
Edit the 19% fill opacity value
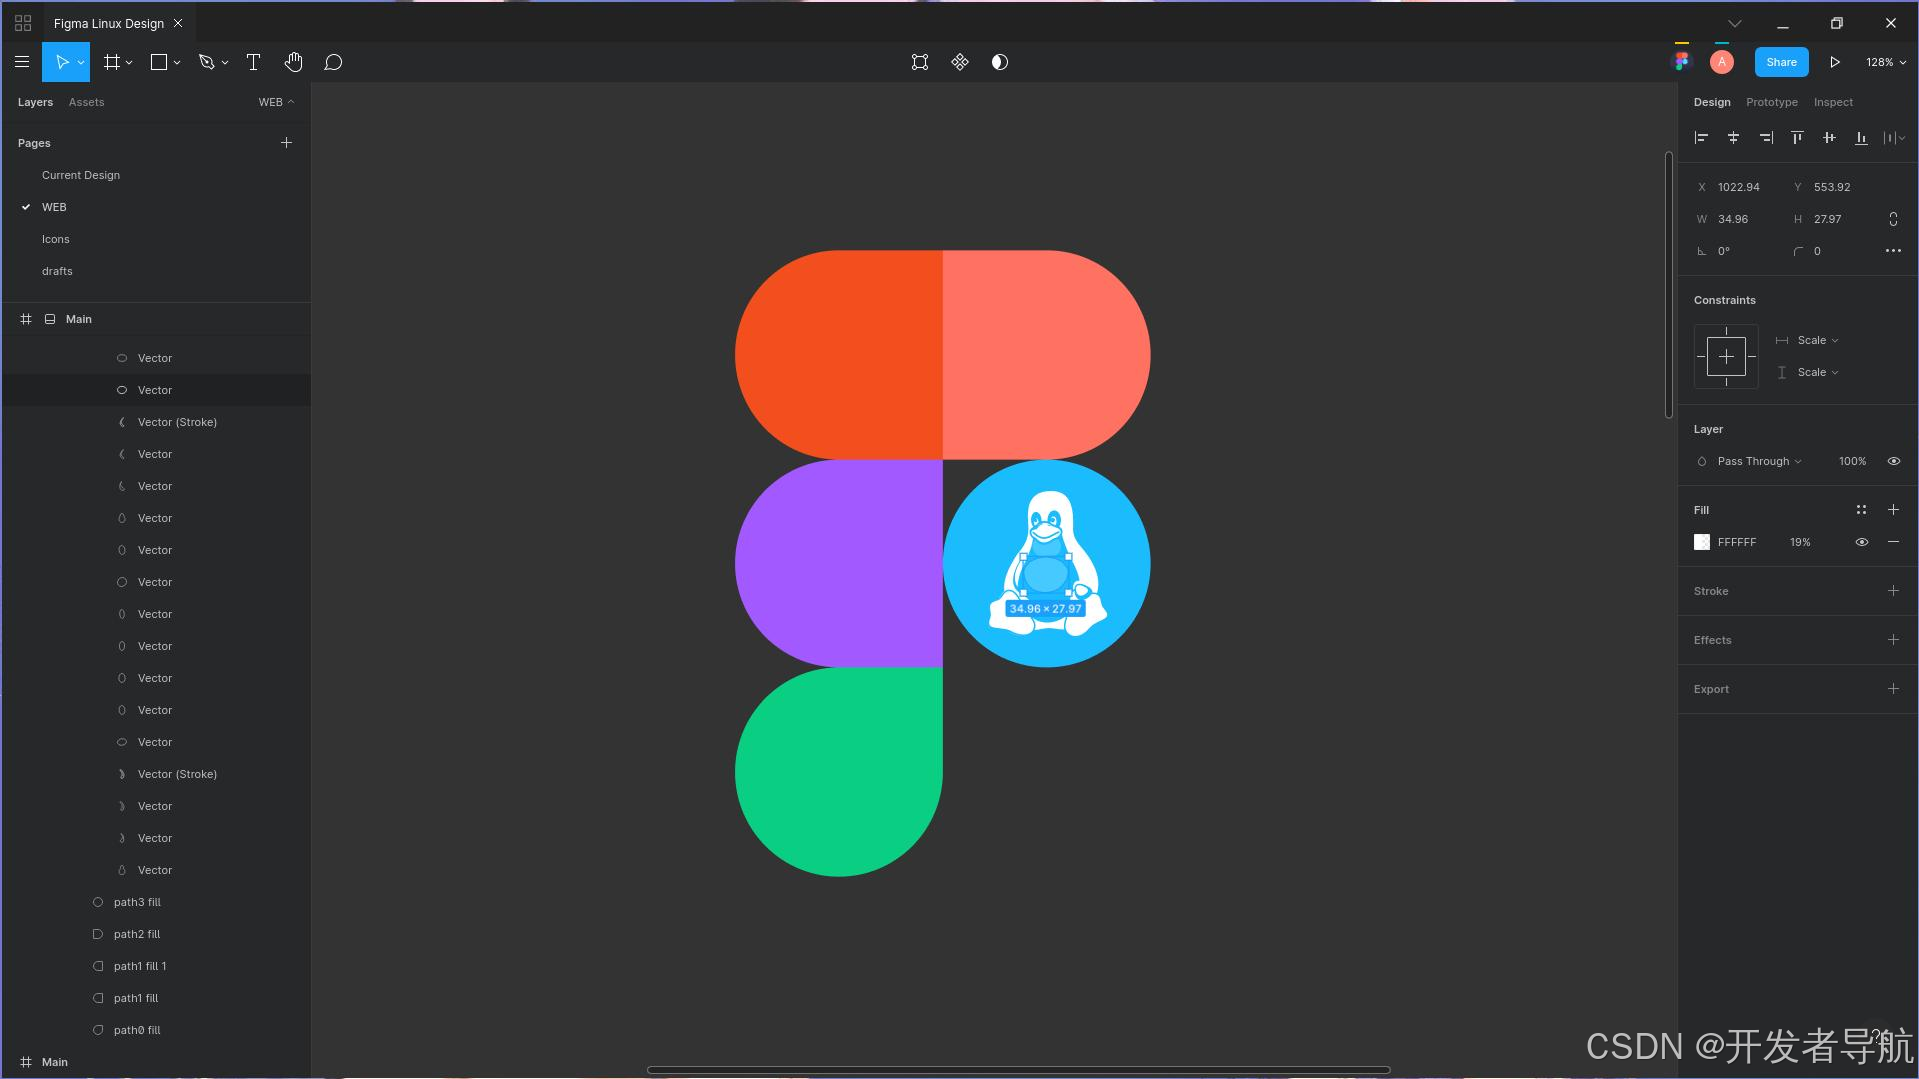click(x=1800, y=542)
